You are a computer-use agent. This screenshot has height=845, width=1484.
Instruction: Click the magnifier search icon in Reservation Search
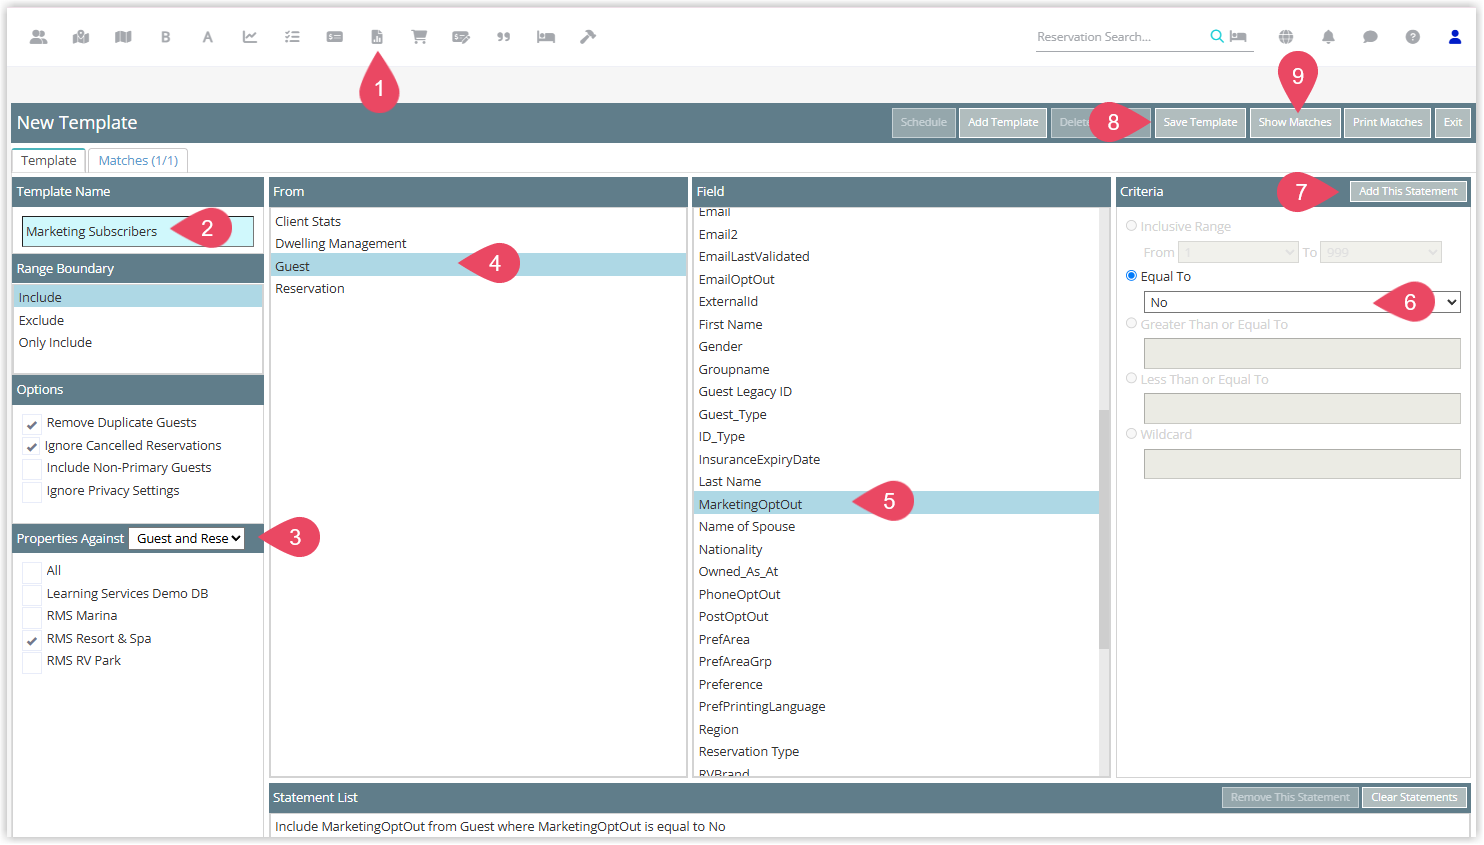(x=1217, y=36)
